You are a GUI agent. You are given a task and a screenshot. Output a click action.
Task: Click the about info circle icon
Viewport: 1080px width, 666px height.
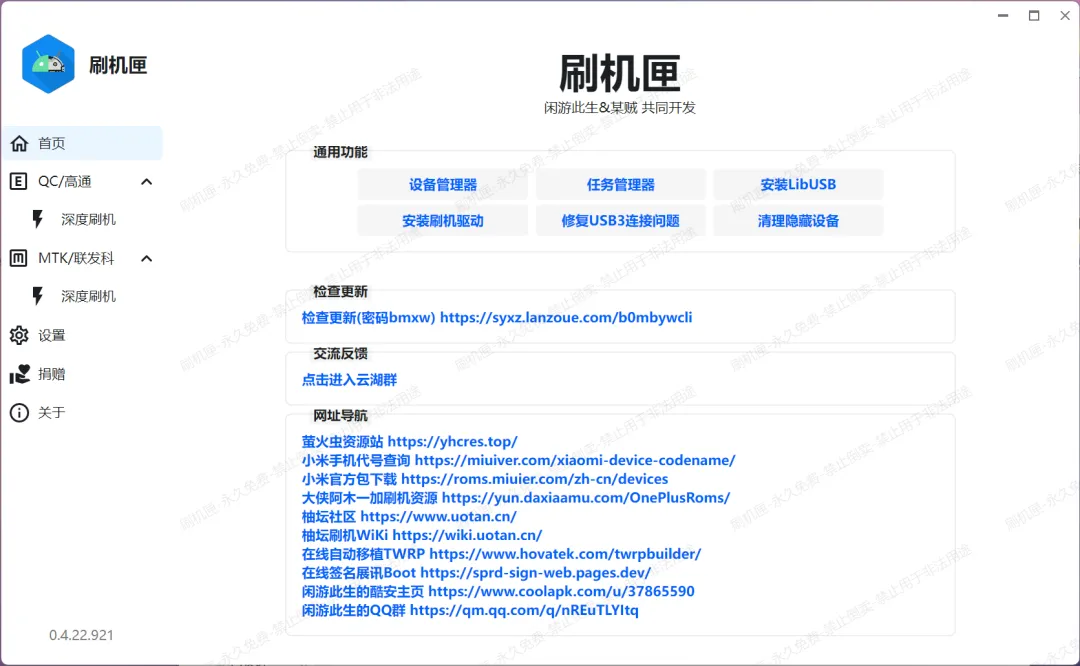(19, 413)
